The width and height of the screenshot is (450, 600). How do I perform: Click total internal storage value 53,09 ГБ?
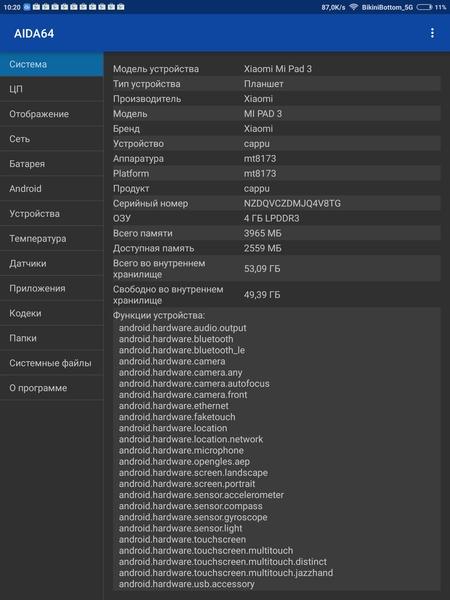tap(262, 269)
